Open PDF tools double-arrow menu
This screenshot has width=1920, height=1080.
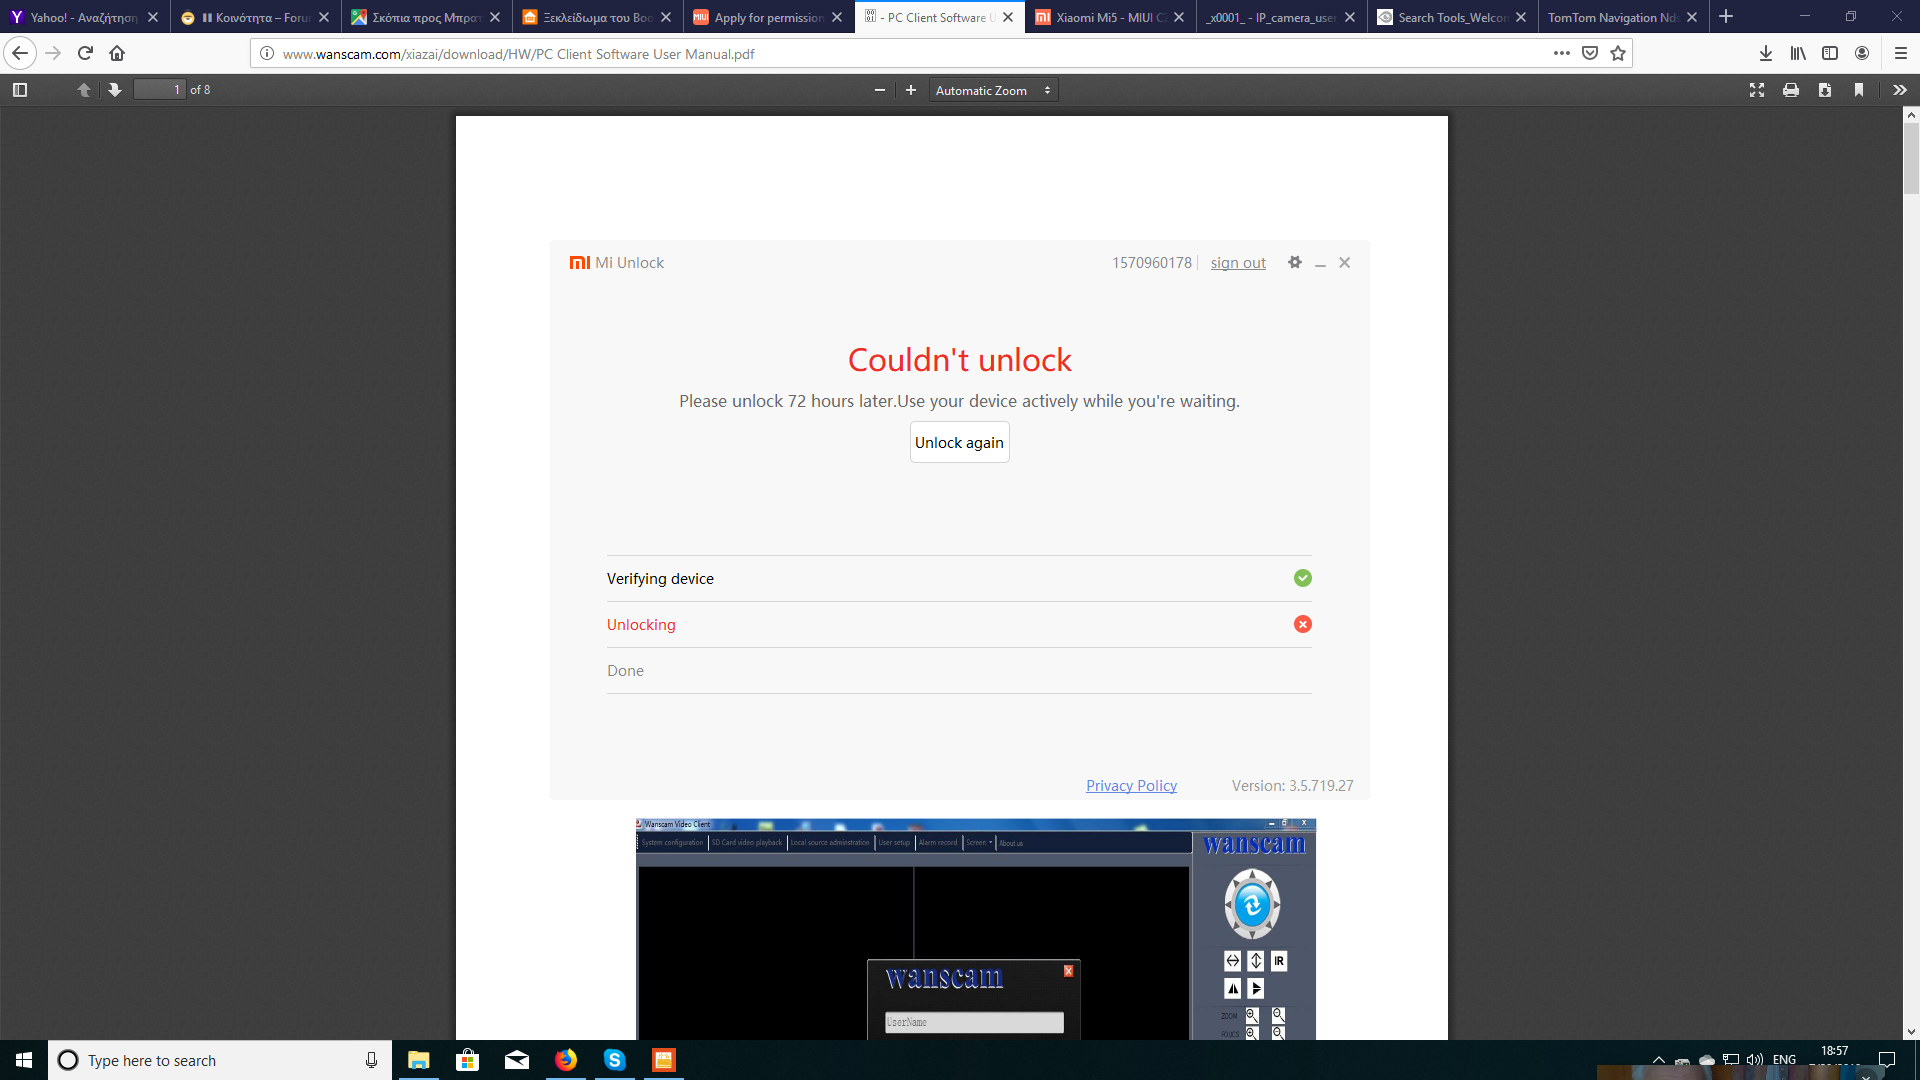pyautogui.click(x=1899, y=90)
